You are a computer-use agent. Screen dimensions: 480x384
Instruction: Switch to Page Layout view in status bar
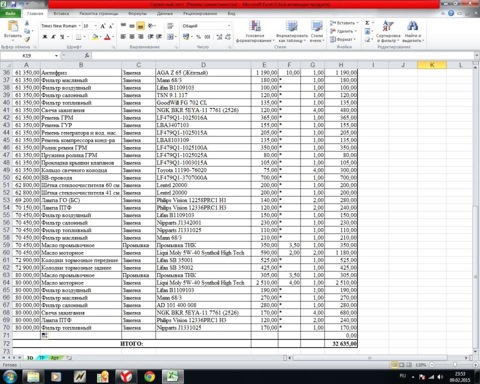coord(402,365)
